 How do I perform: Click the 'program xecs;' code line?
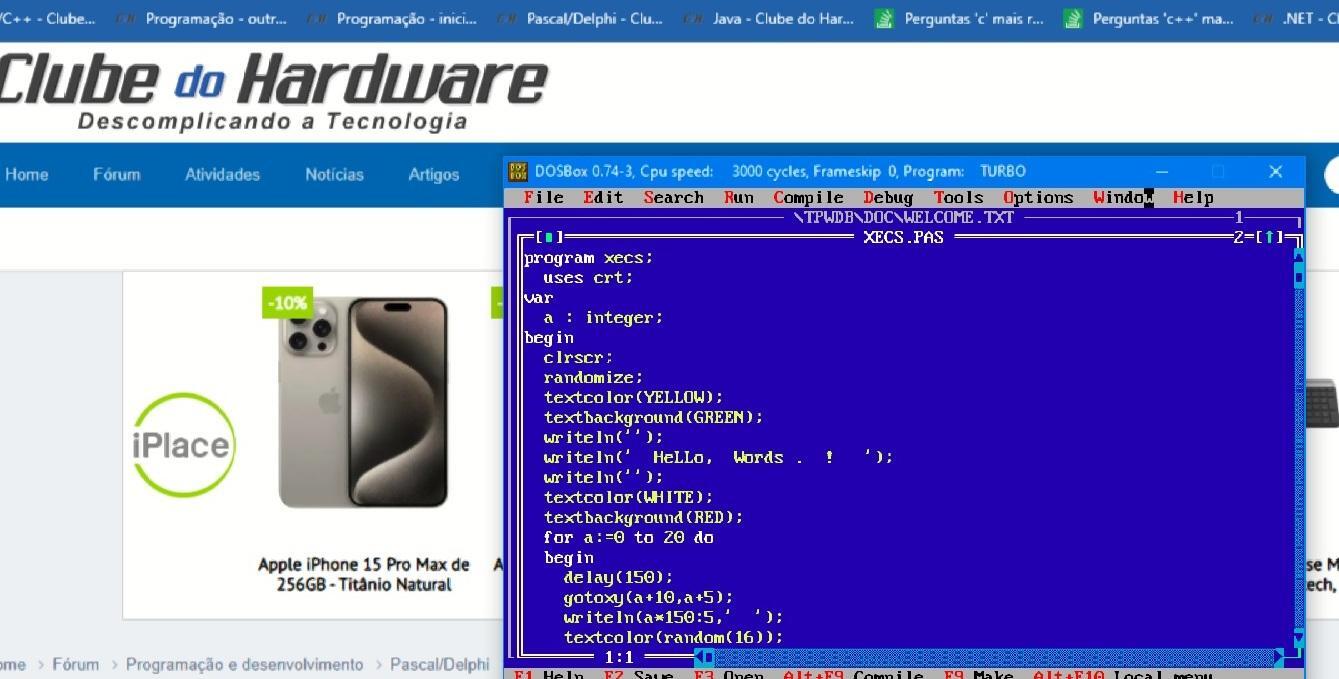(588, 257)
